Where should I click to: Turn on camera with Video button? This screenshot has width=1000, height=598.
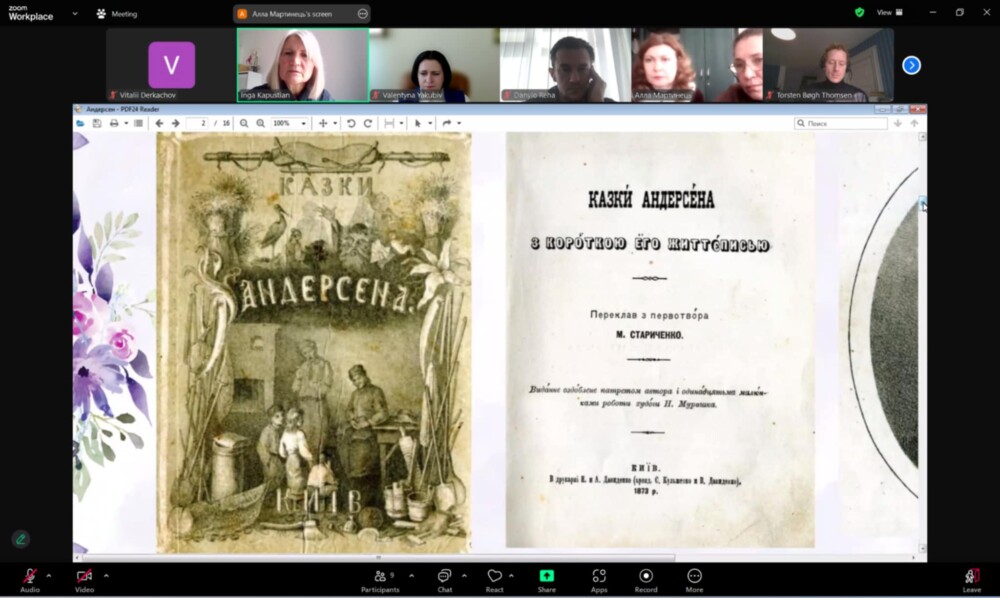point(84,577)
